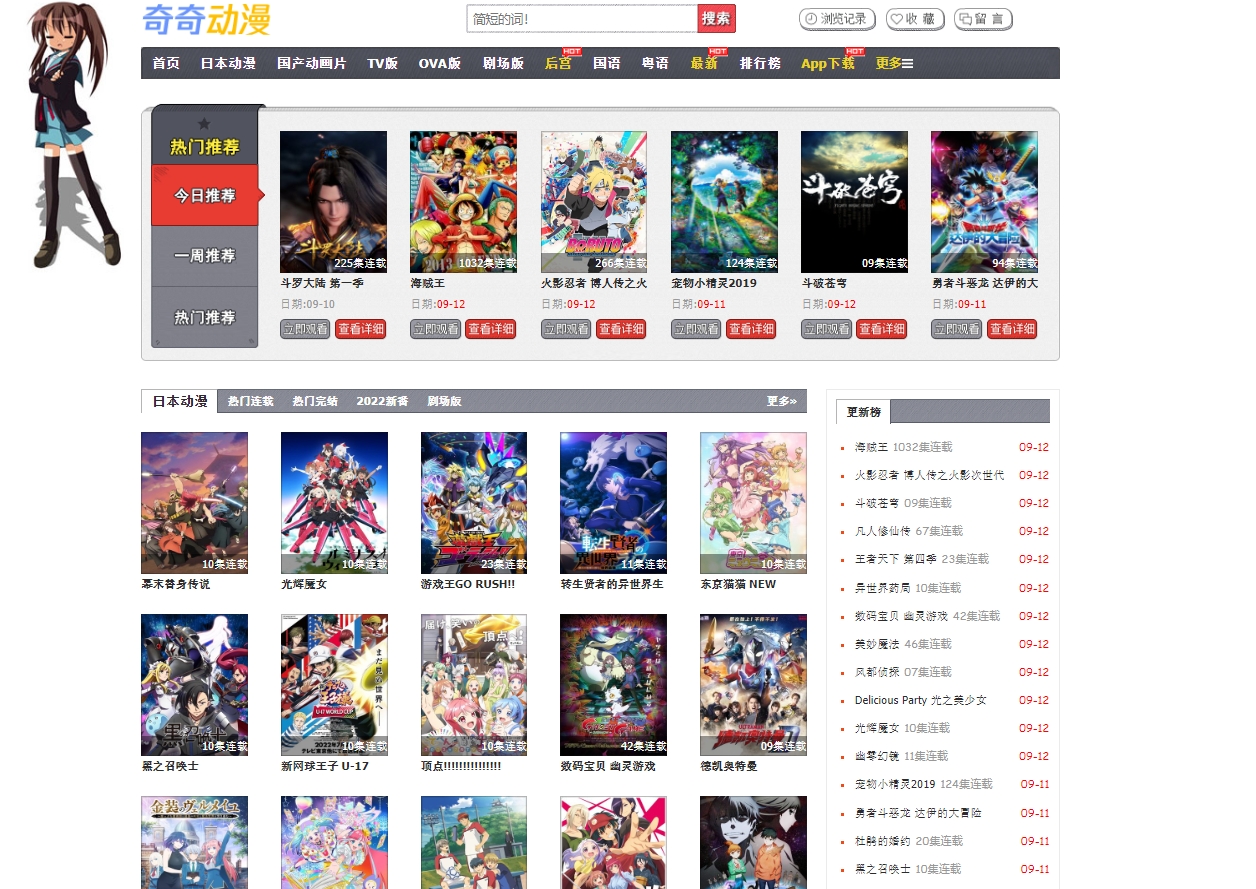
Task: Select 国语 navigation item
Action: coord(607,63)
